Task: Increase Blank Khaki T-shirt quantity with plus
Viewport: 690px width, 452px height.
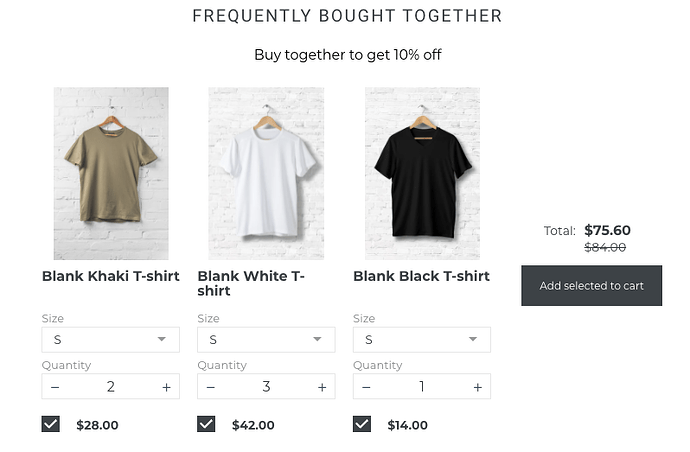Action: 166,387
